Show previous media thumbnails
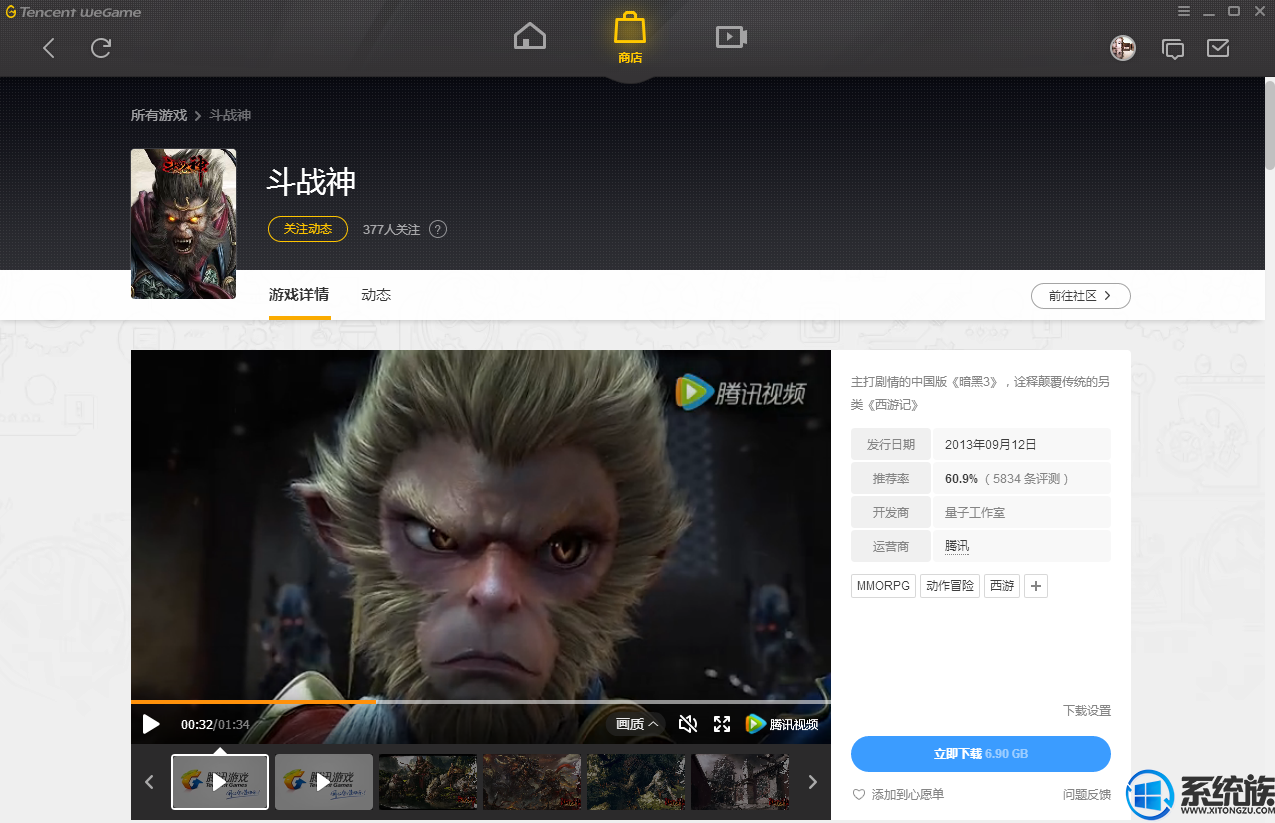Image resolution: width=1275 pixels, height=823 pixels. click(149, 782)
